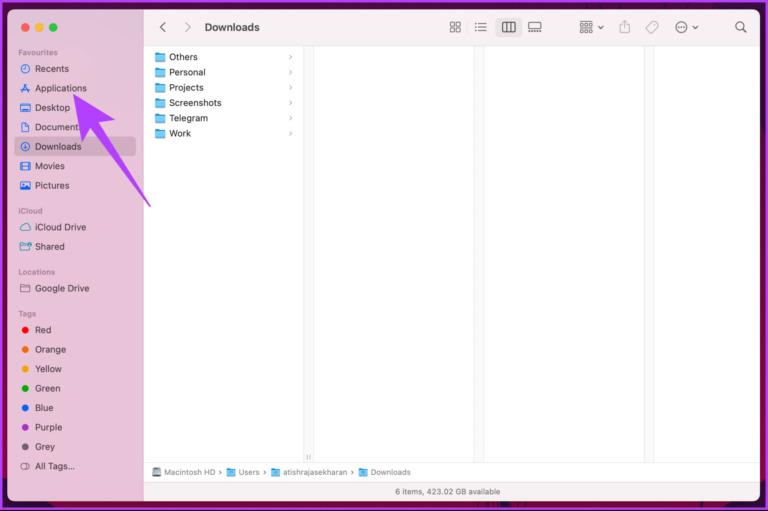Viewport: 768px width, 511px height.
Task: Open the Shared sidebar item
Action: 75,247
